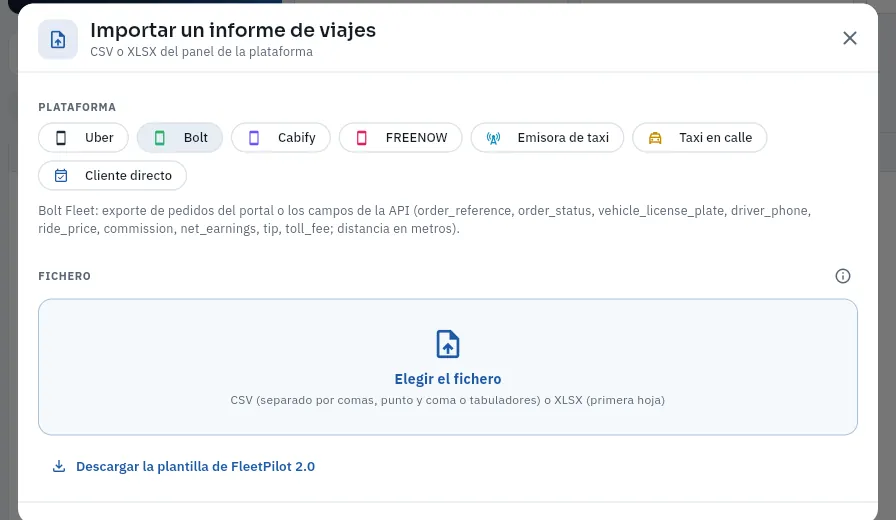Click the PLATAFORMA section label

point(77,107)
